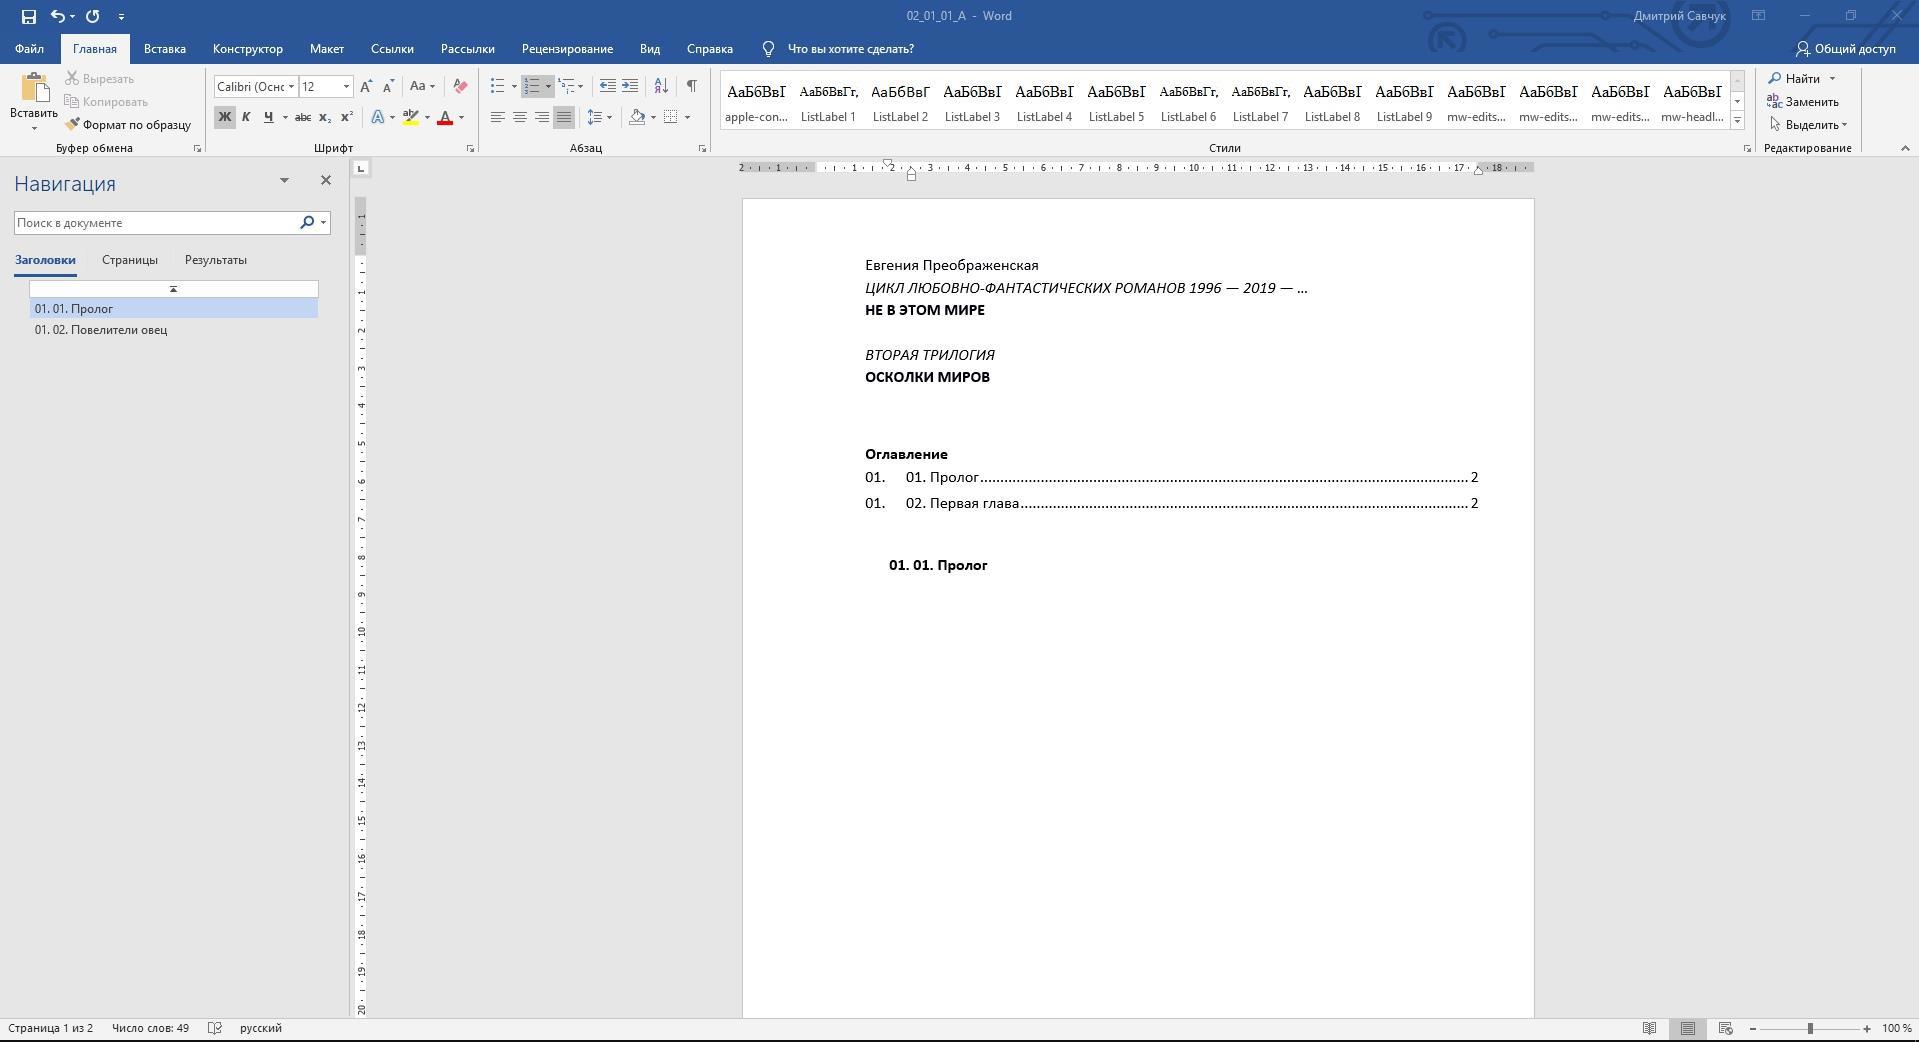Expand the styles gallery list
1919x1042 pixels.
click(1737, 121)
